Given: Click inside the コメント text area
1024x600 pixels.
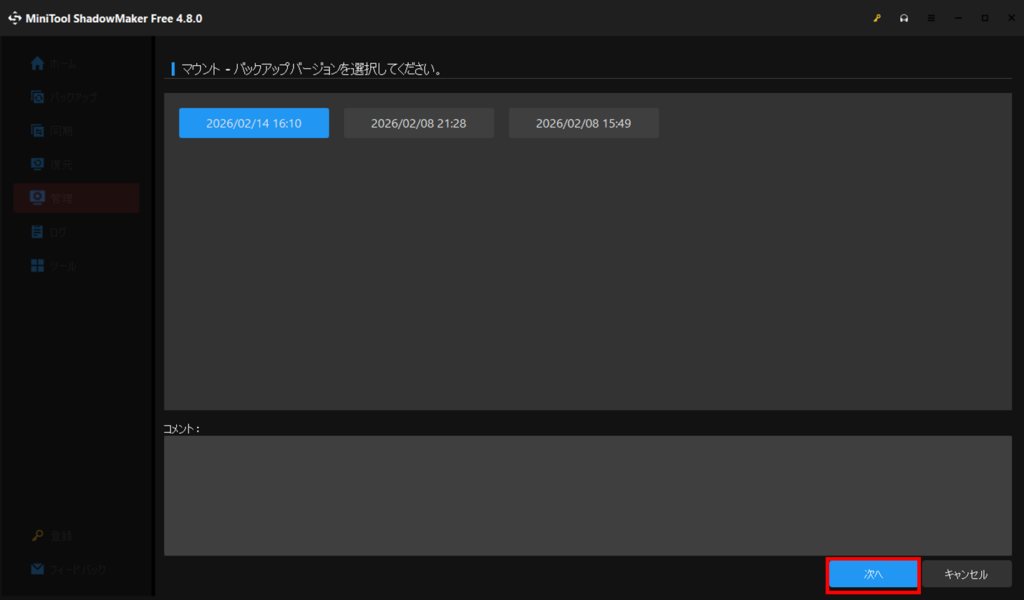Looking at the screenshot, I should coord(587,495).
